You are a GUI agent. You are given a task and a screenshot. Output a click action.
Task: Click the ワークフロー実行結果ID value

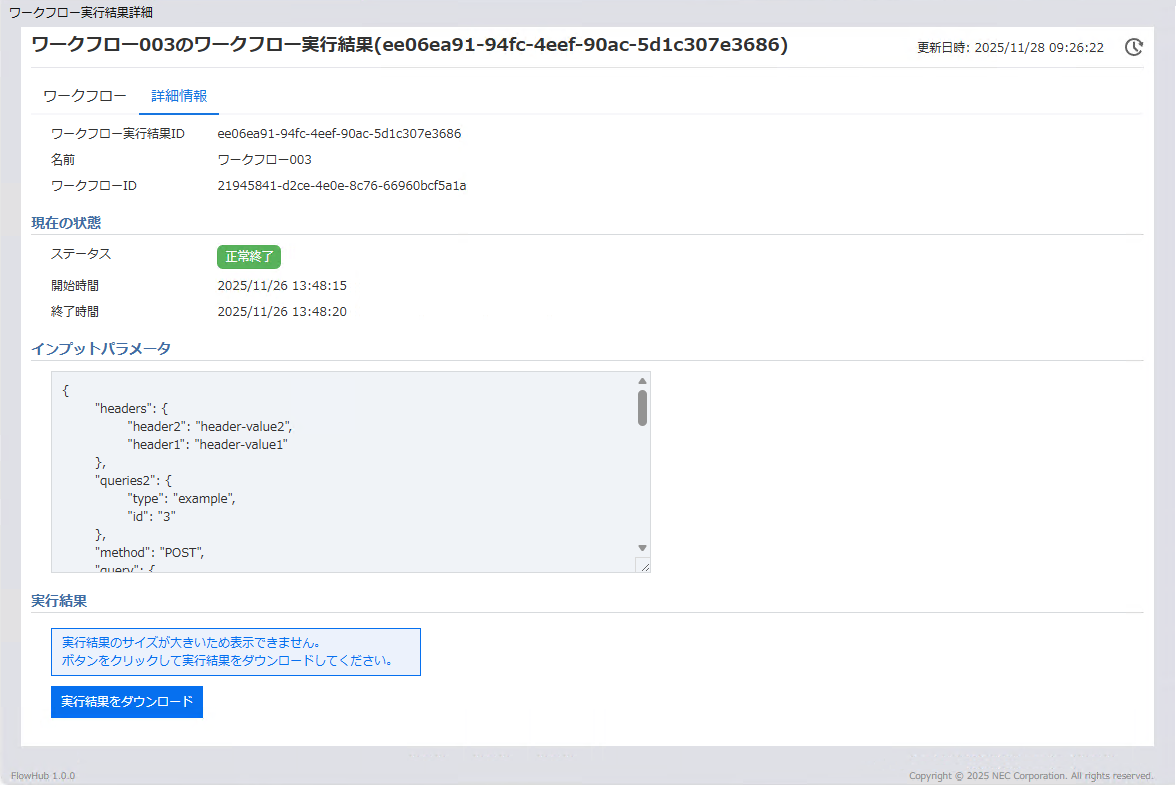point(339,133)
